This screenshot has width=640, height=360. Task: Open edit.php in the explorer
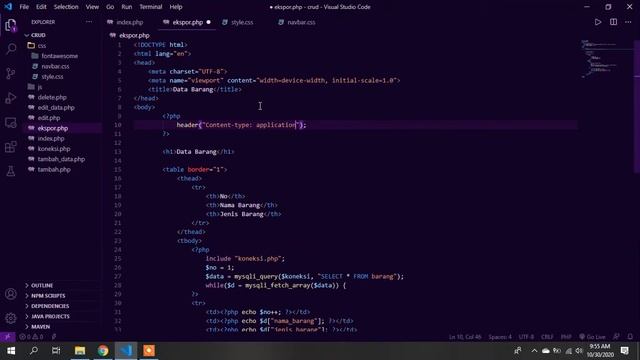pos(49,118)
